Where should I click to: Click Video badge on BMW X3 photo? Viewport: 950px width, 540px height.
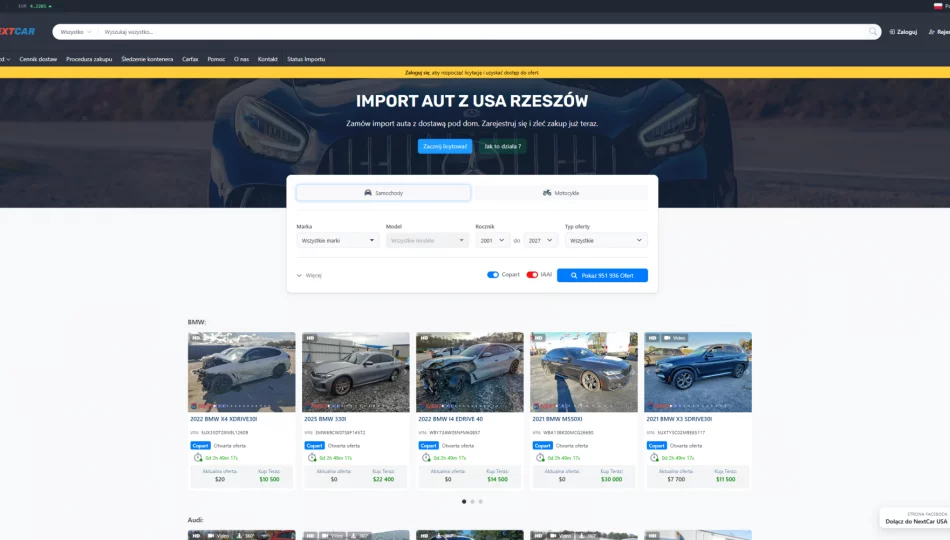[x=675, y=338]
